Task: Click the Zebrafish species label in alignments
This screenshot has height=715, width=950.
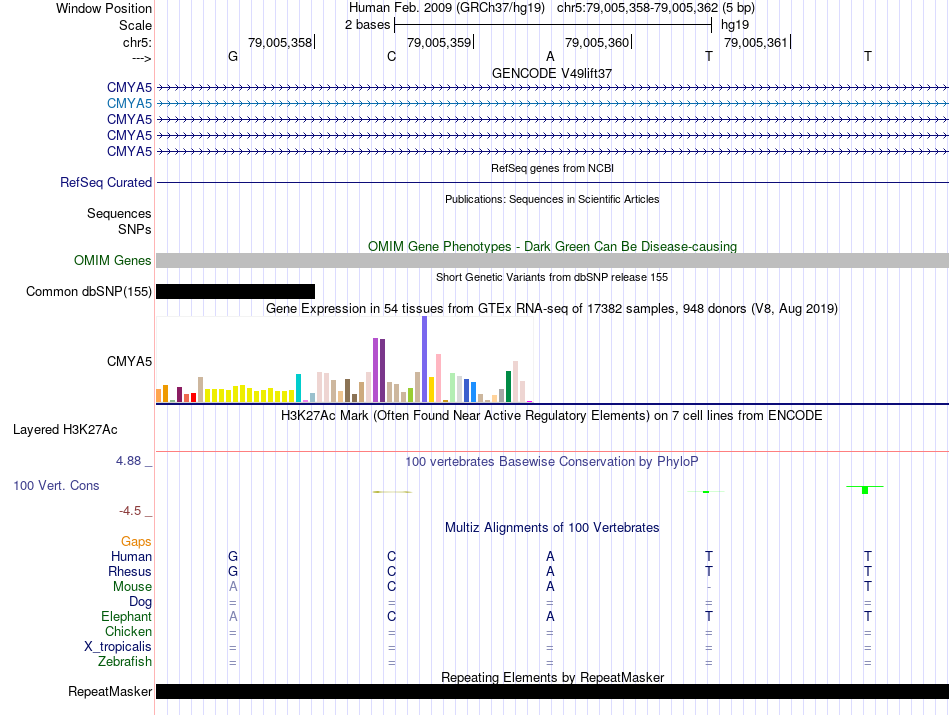Action: 125,662
